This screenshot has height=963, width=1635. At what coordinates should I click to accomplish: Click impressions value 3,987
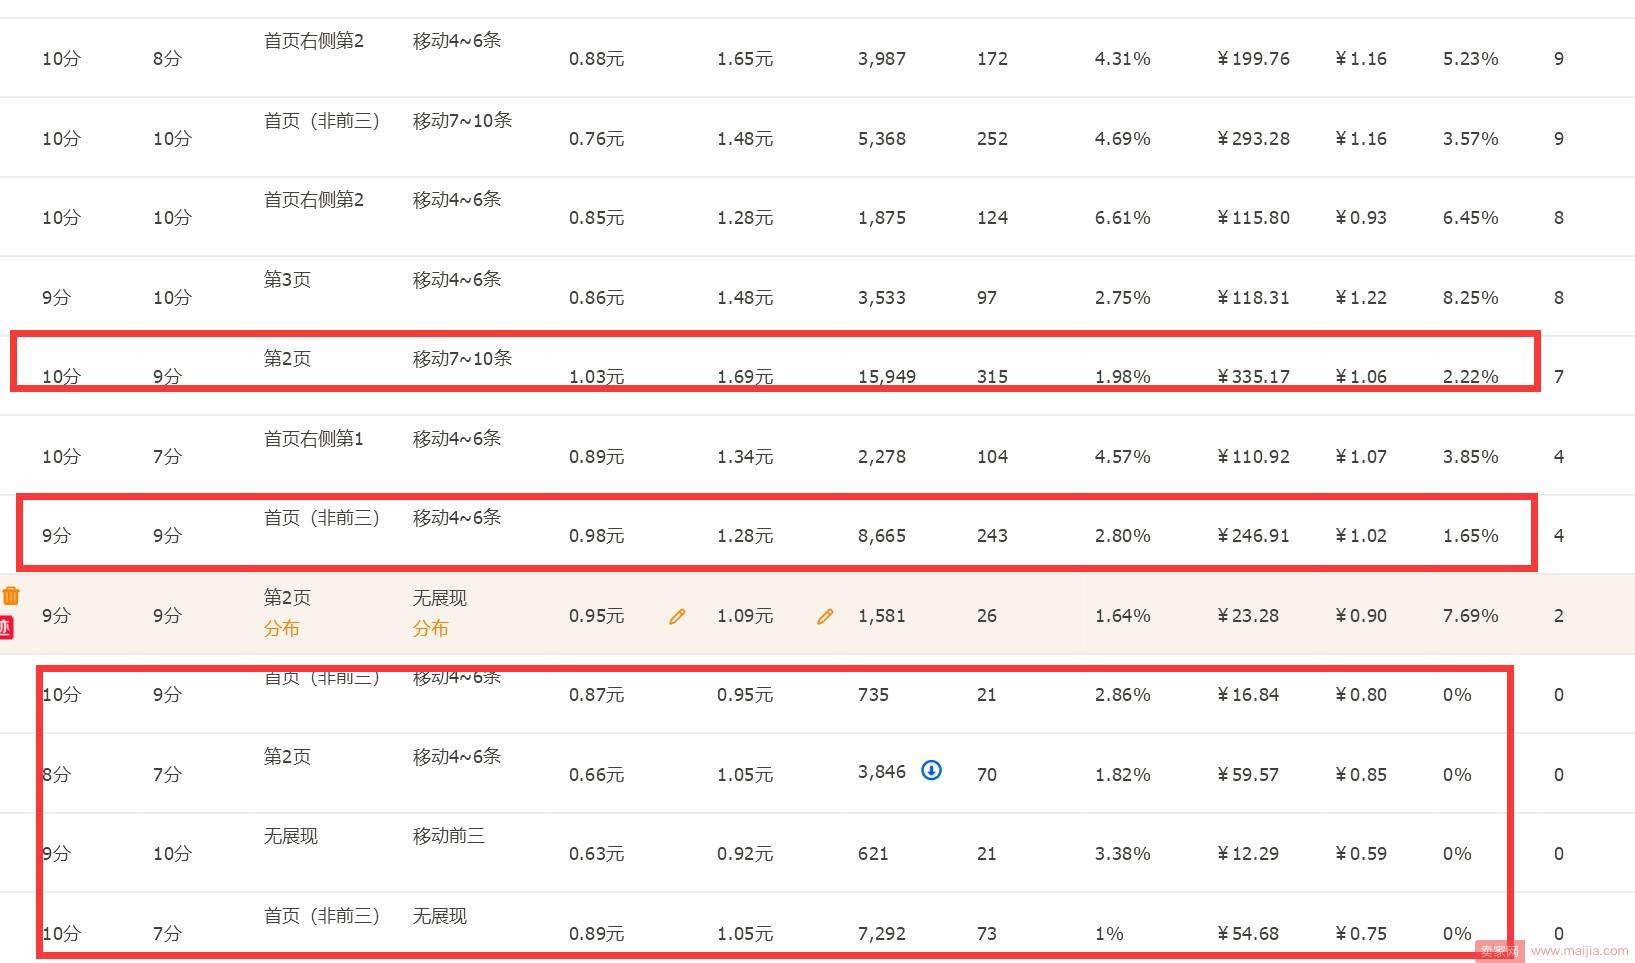(881, 59)
